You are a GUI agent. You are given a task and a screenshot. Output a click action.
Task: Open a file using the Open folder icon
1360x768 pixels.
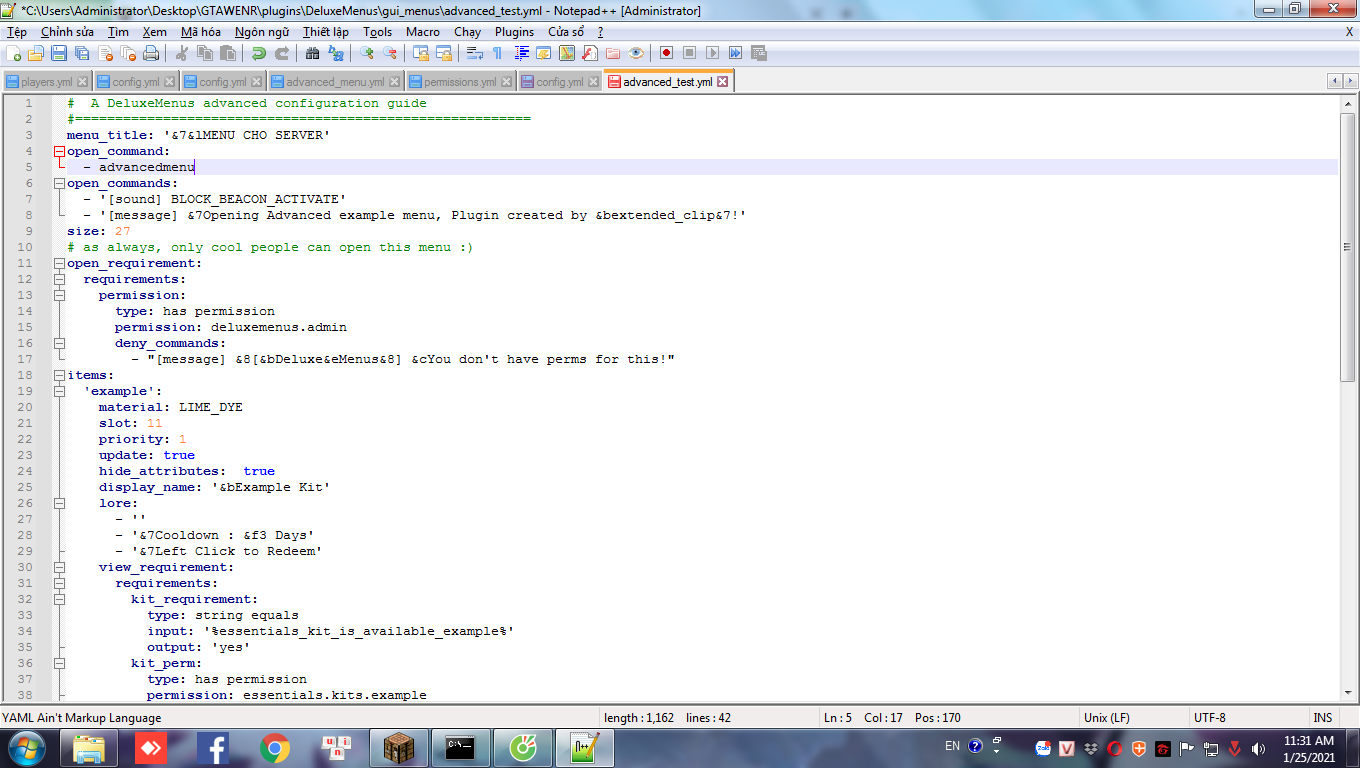[36, 53]
